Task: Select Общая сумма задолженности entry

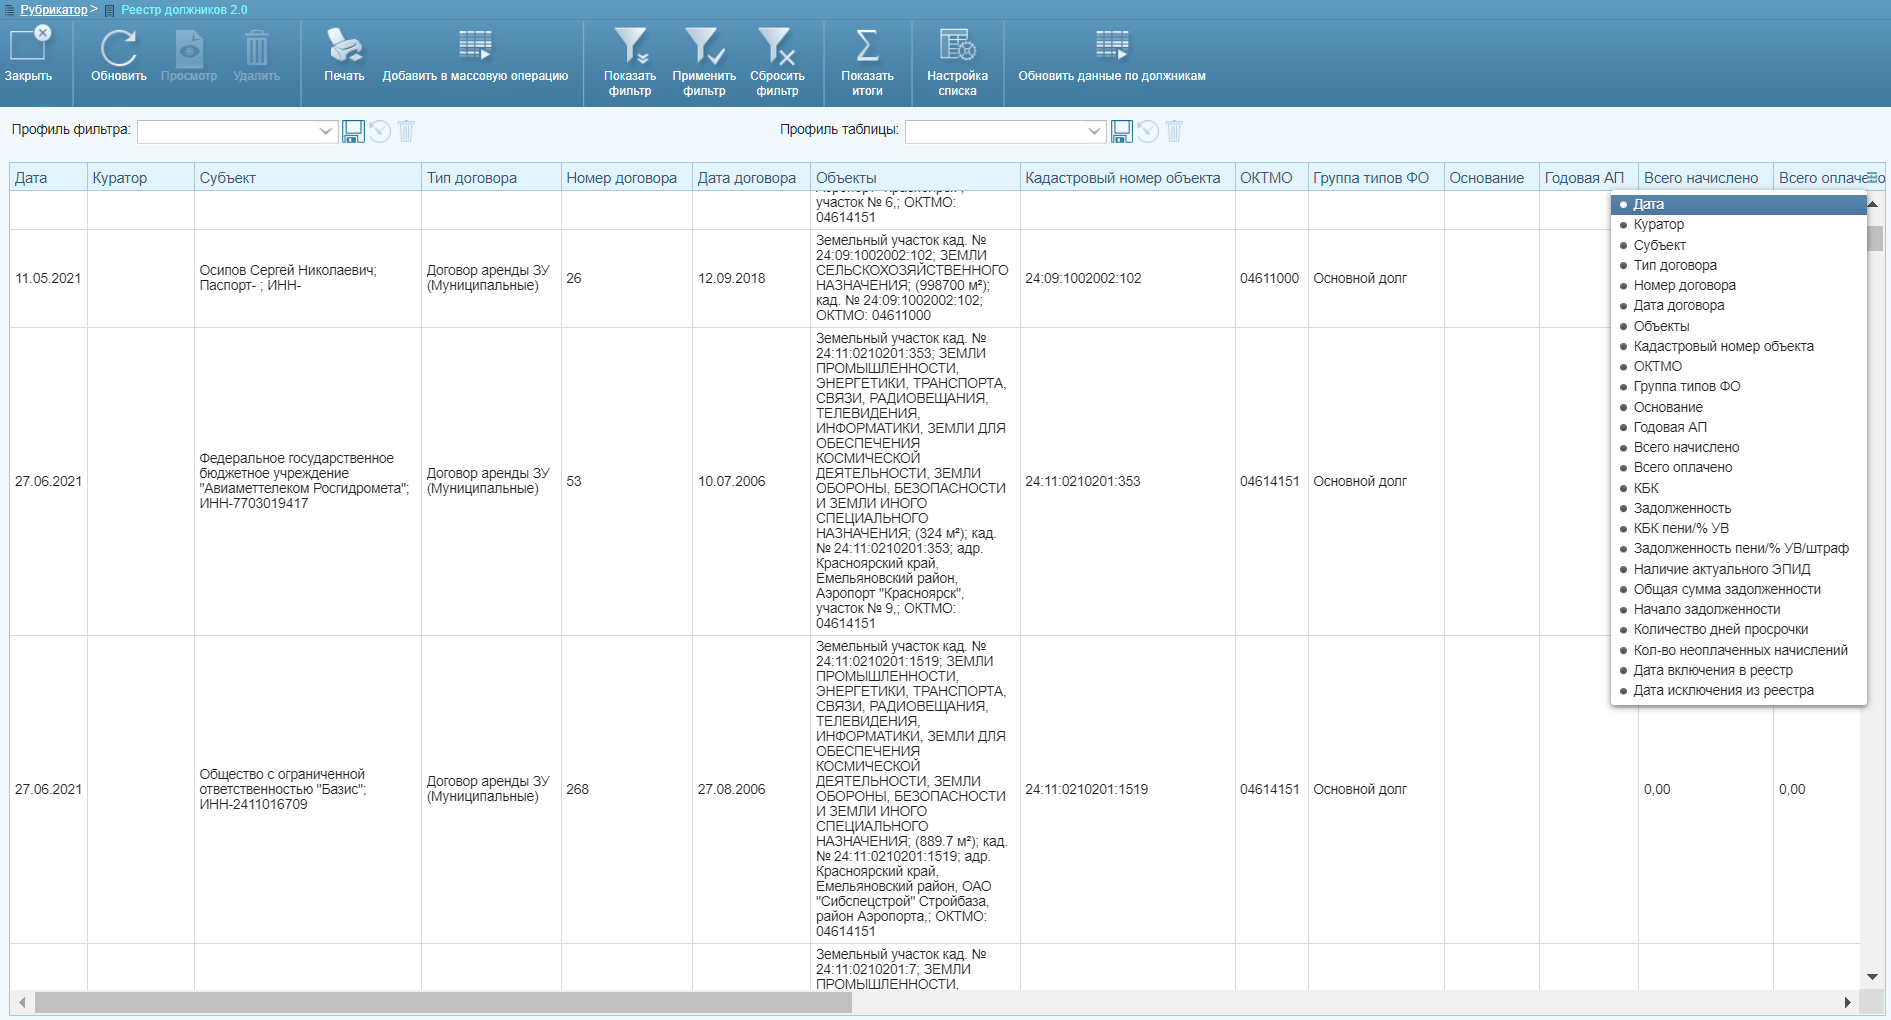Action: tap(1739, 589)
